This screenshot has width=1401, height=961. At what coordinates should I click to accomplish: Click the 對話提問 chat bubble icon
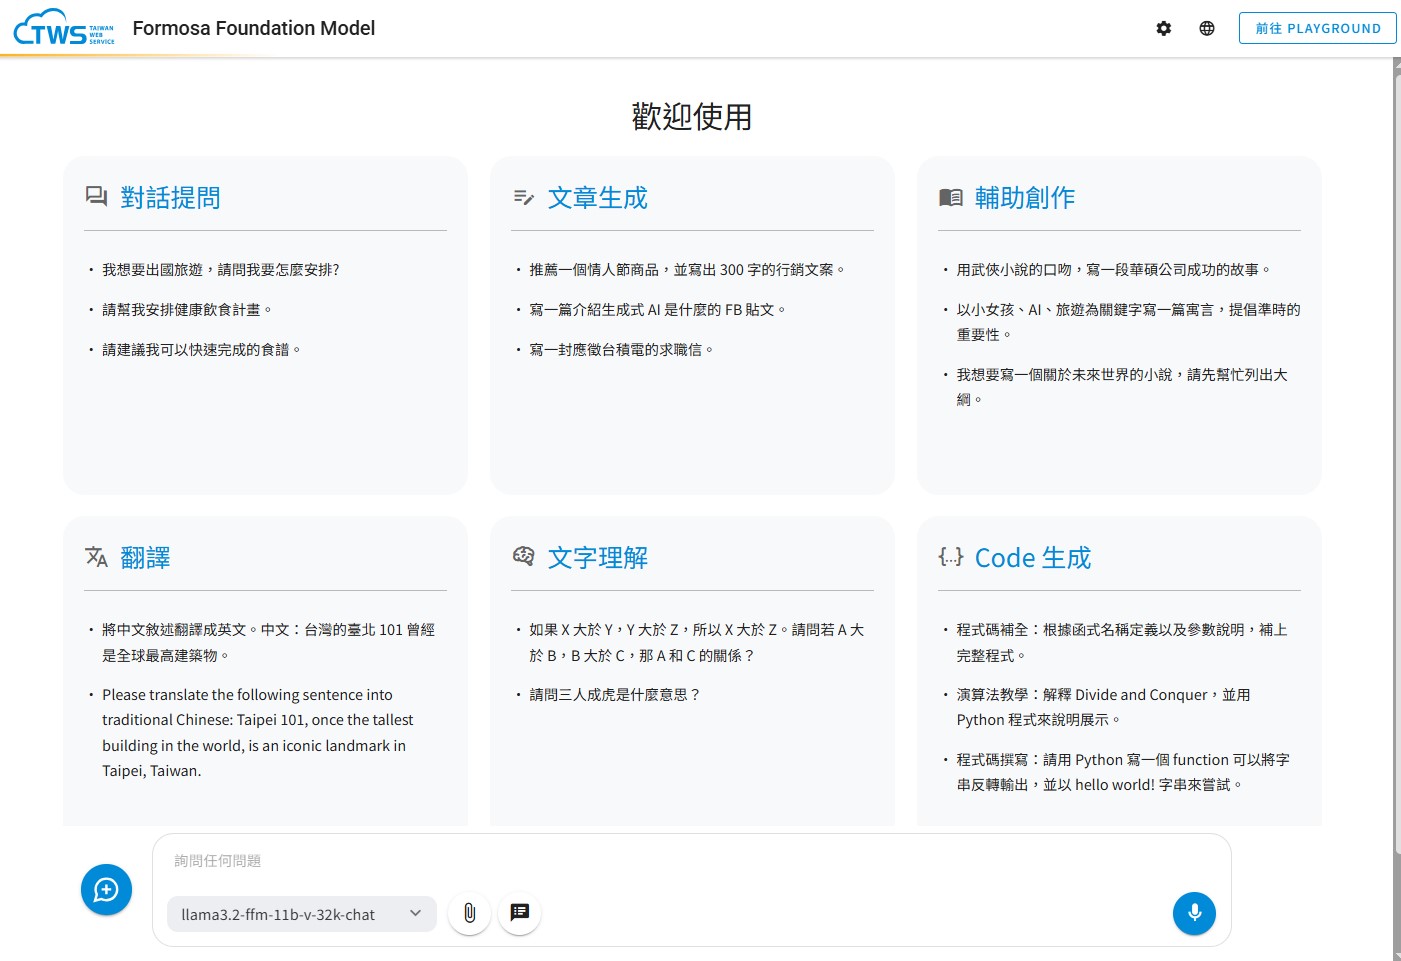[96, 197]
